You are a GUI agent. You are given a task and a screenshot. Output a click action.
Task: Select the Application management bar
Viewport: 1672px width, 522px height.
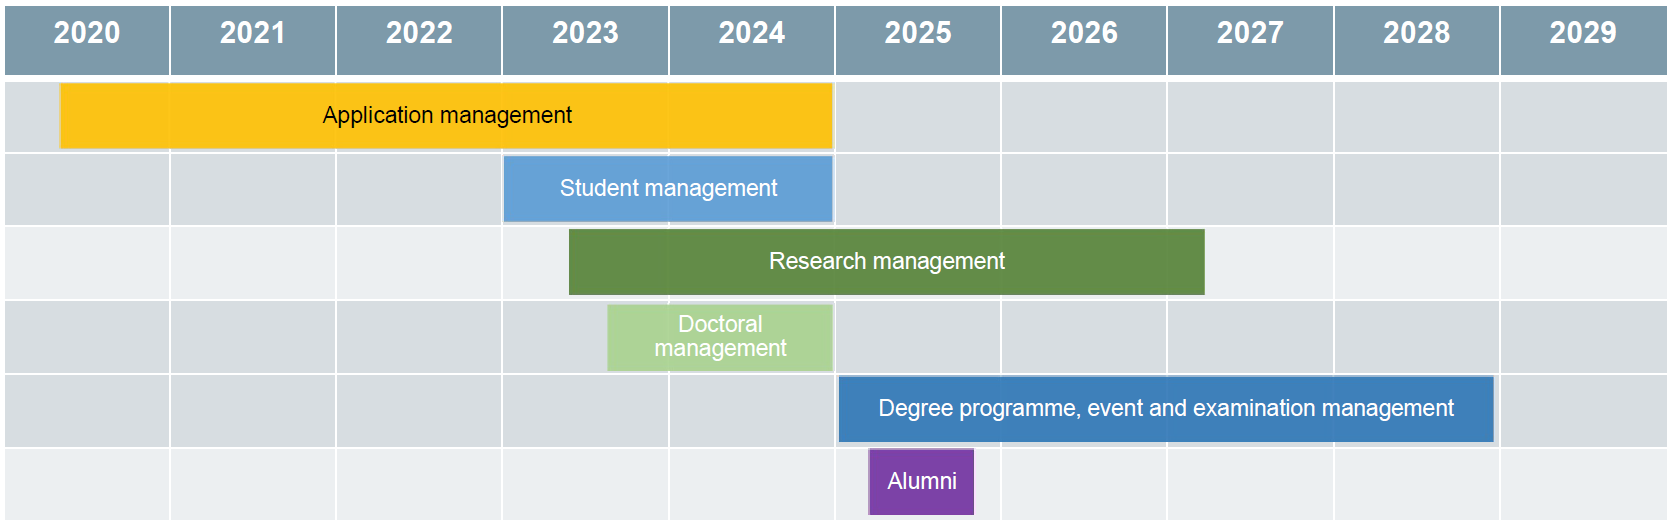[446, 116]
